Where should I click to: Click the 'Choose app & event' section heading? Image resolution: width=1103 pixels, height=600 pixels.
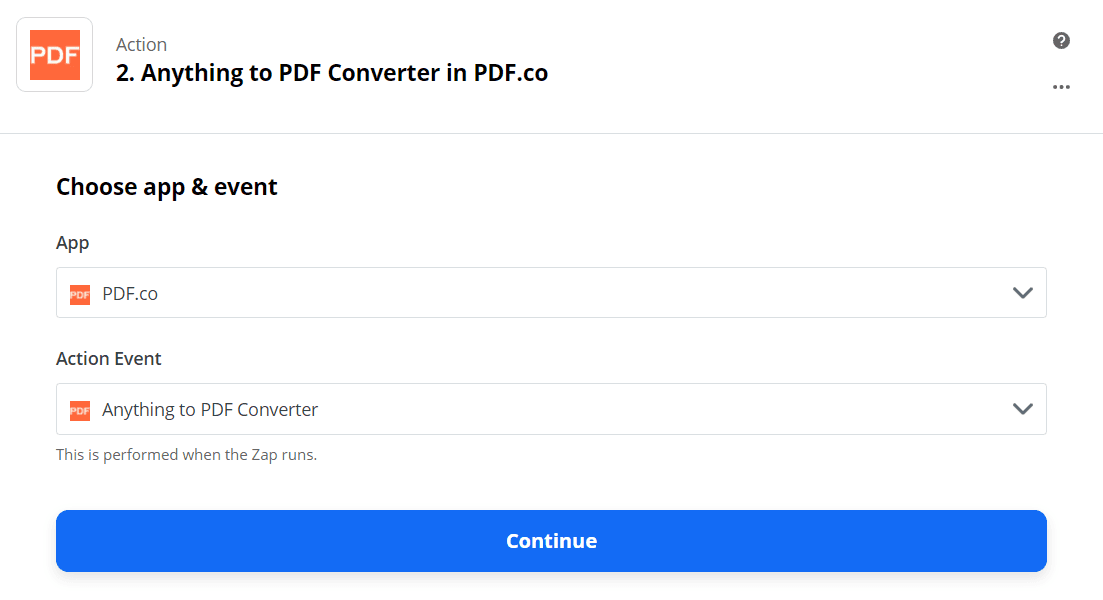tap(167, 187)
